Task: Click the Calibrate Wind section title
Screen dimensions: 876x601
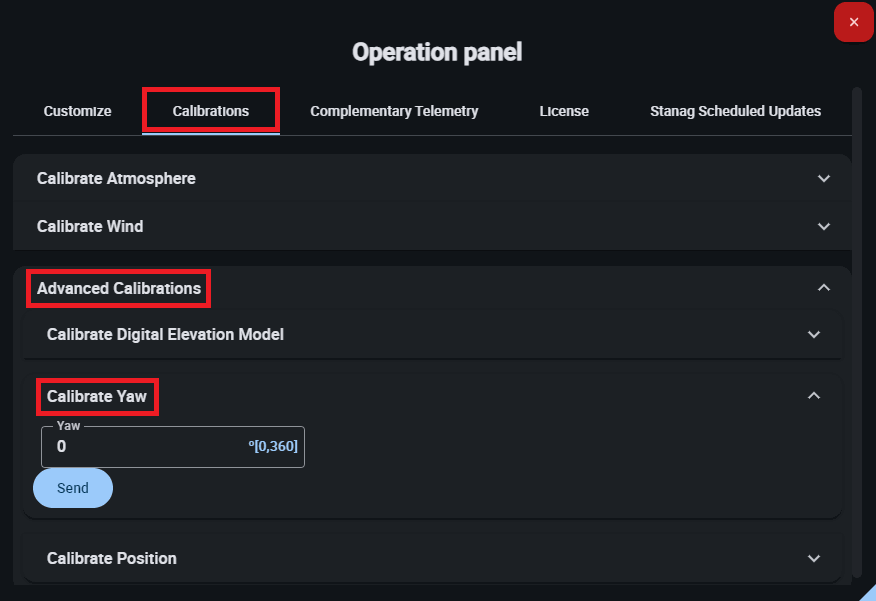Action: click(x=90, y=226)
